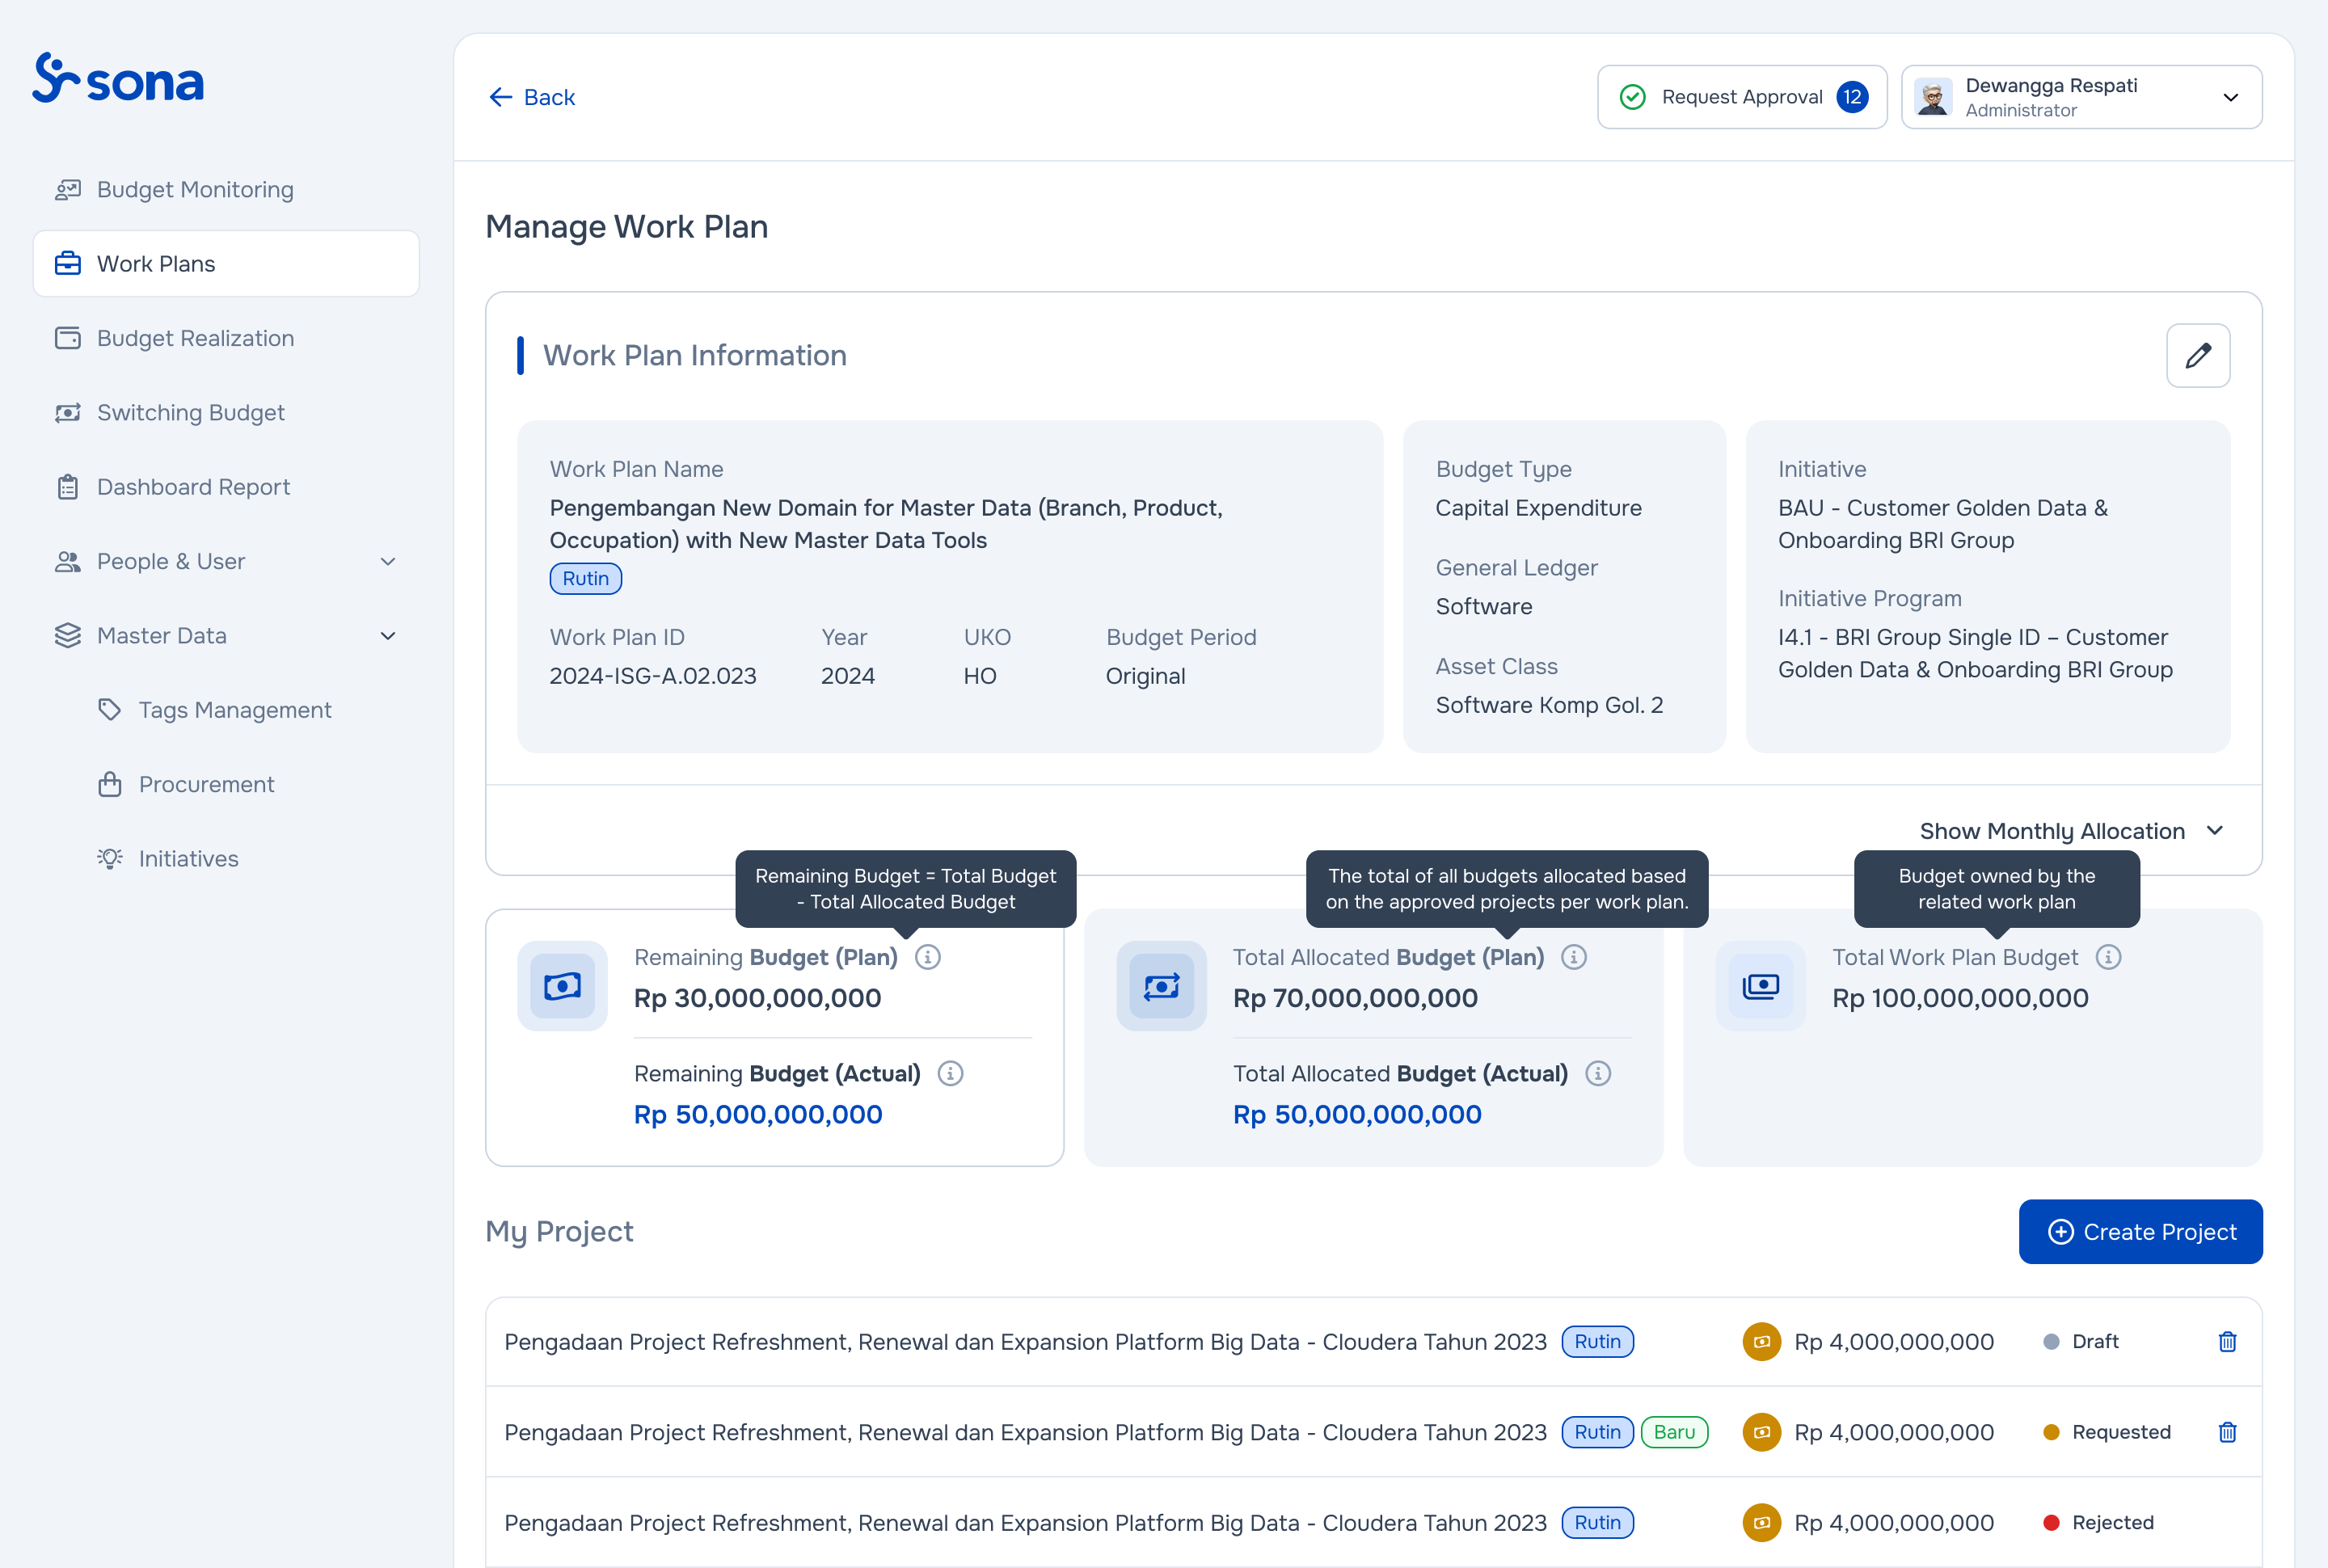Image resolution: width=2328 pixels, height=1568 pixels.
Task: Open Dashboard Report menu item
Action: click(x=226, y=487)
